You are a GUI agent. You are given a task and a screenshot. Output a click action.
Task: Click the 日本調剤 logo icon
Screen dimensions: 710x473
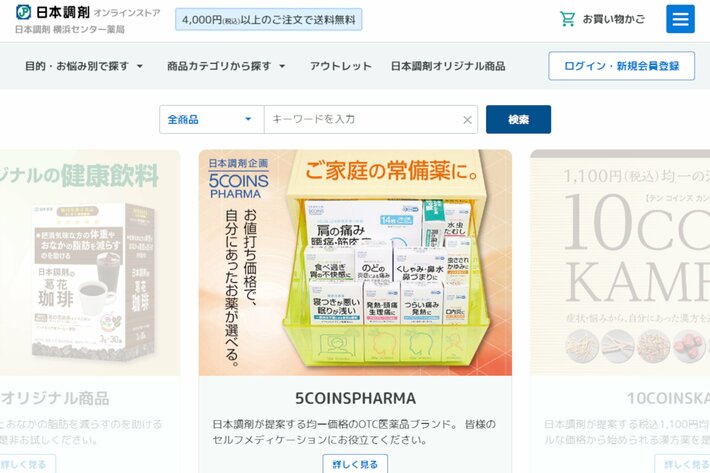(x=24, y=12)
